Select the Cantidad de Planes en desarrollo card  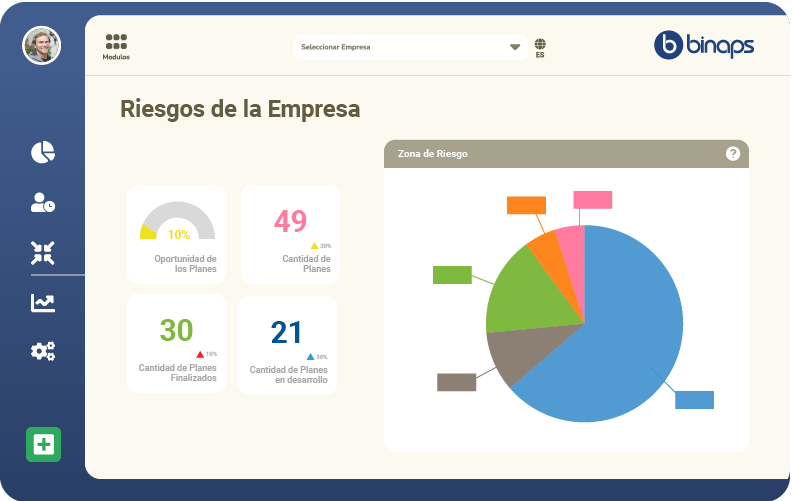288,345
